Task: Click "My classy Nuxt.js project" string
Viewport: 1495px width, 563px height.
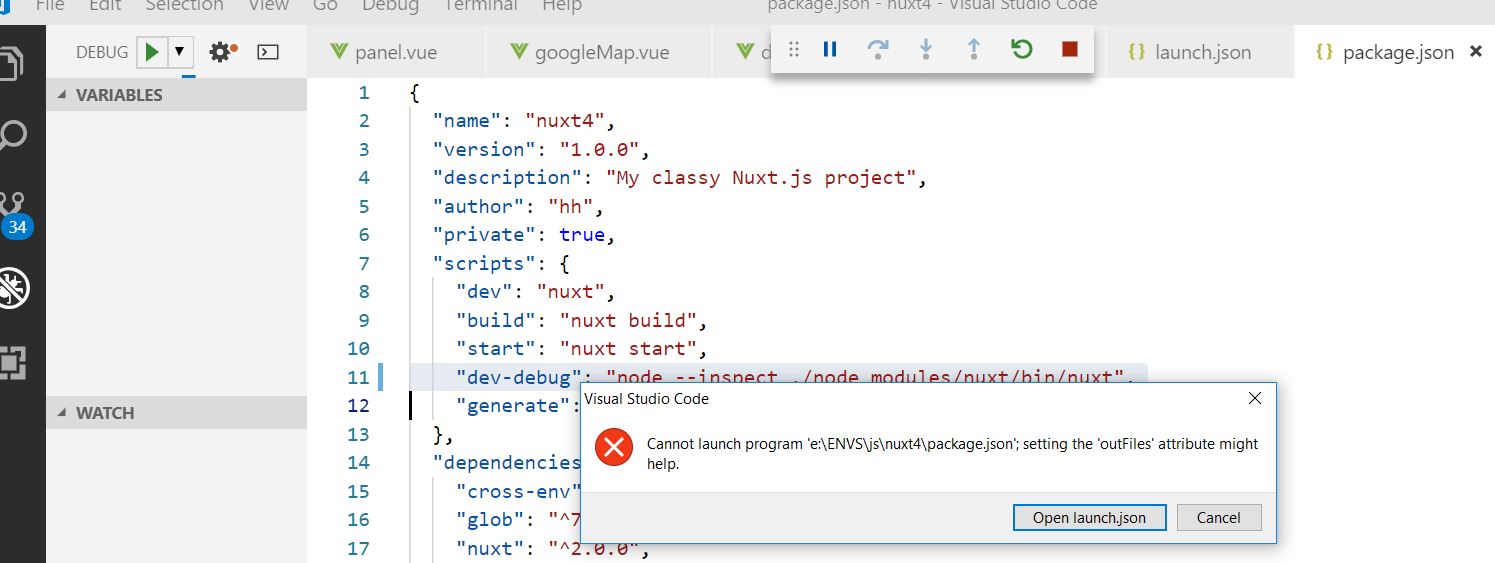Action: tap(761, 178)
